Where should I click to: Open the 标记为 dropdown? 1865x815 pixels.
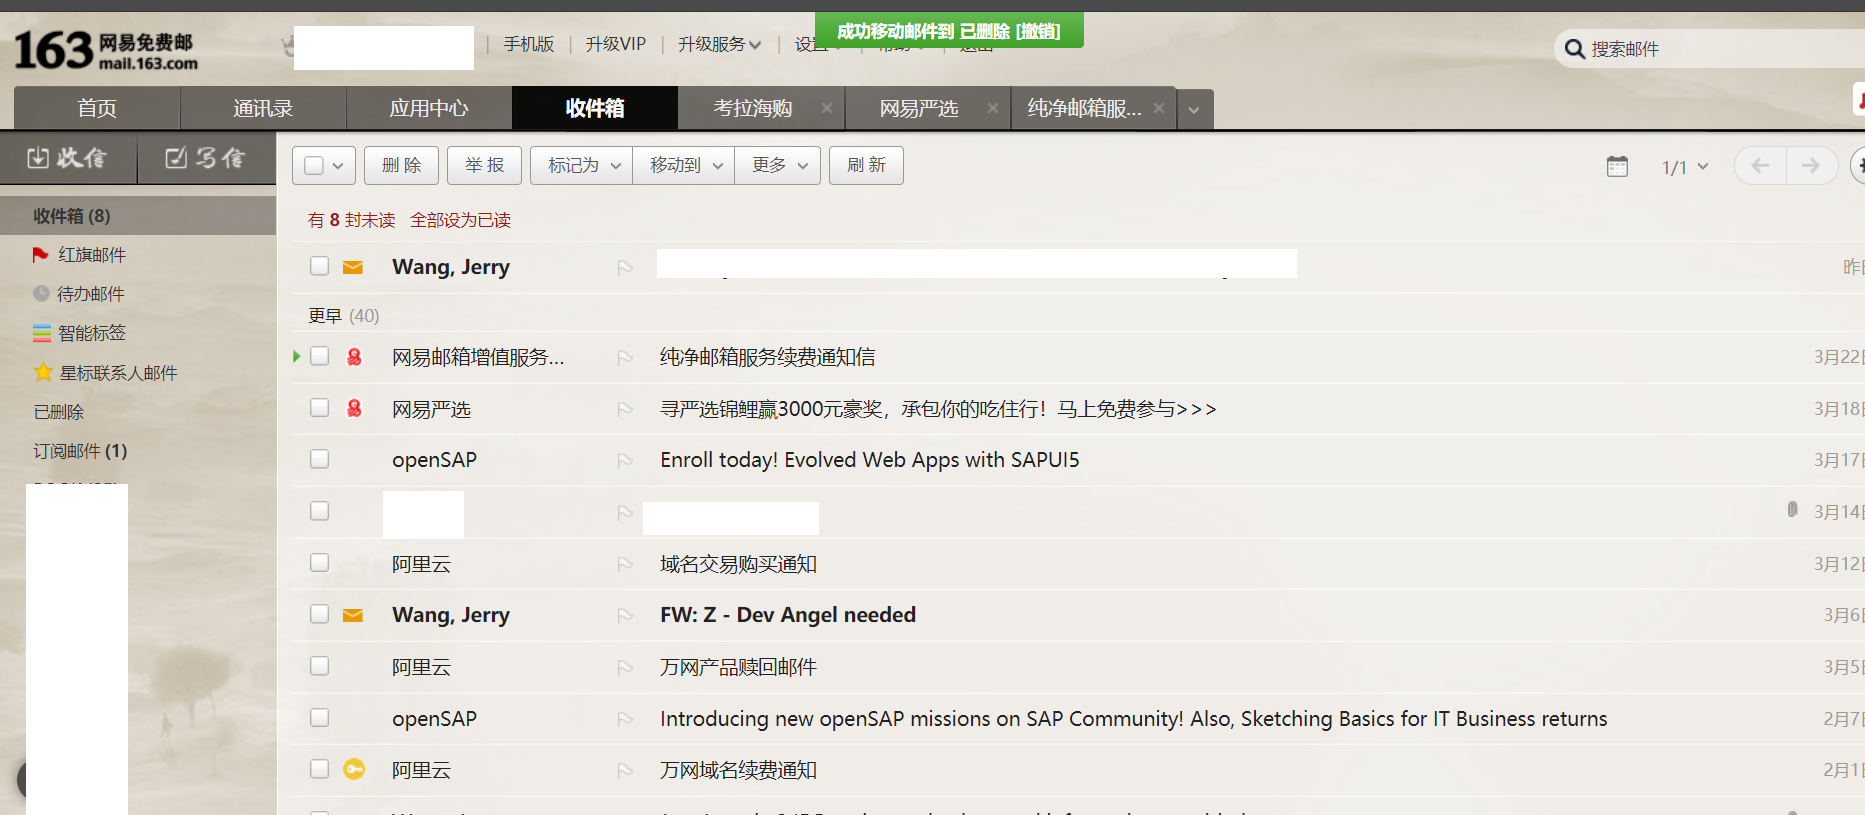pyautogui.click(x=582, y=165)
